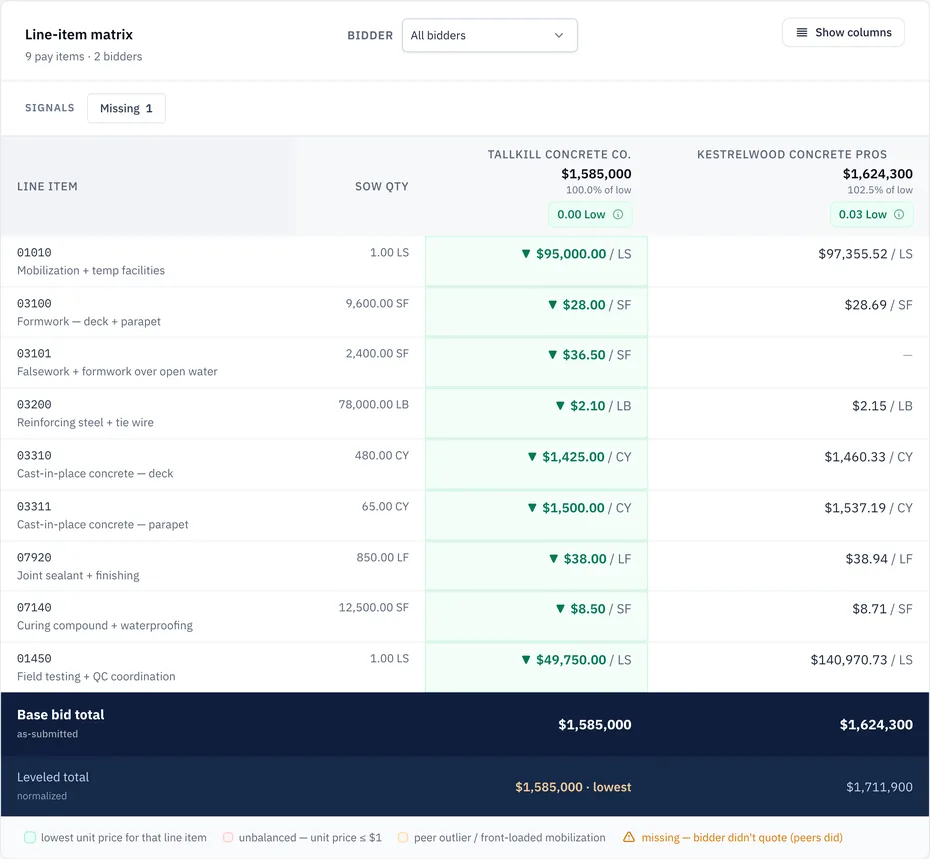Click low-price triangle icon for $1,425.00 / CY

tap(532, 457)
